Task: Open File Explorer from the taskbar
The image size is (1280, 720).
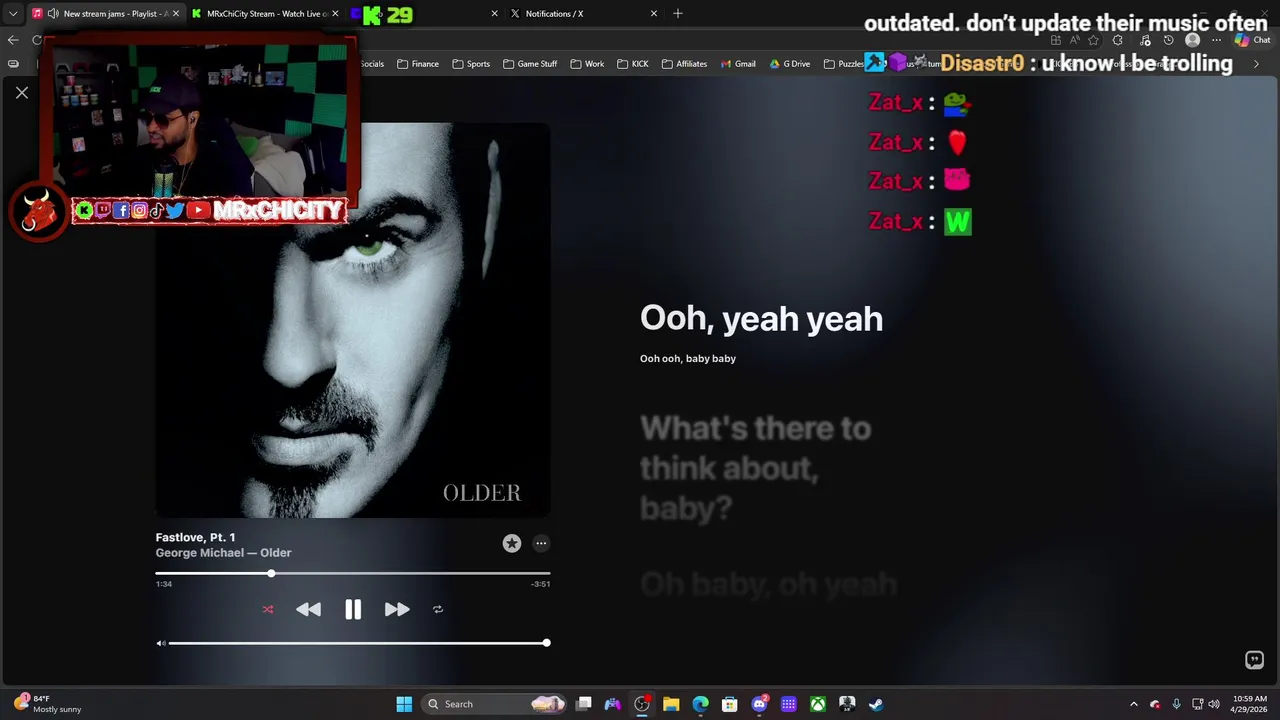Action: (671, 704)
